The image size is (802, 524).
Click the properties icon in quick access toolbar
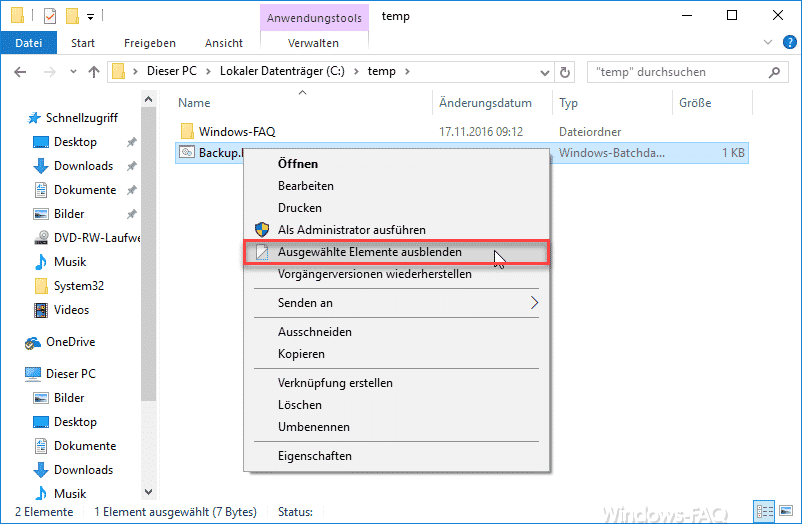point(50,16)
